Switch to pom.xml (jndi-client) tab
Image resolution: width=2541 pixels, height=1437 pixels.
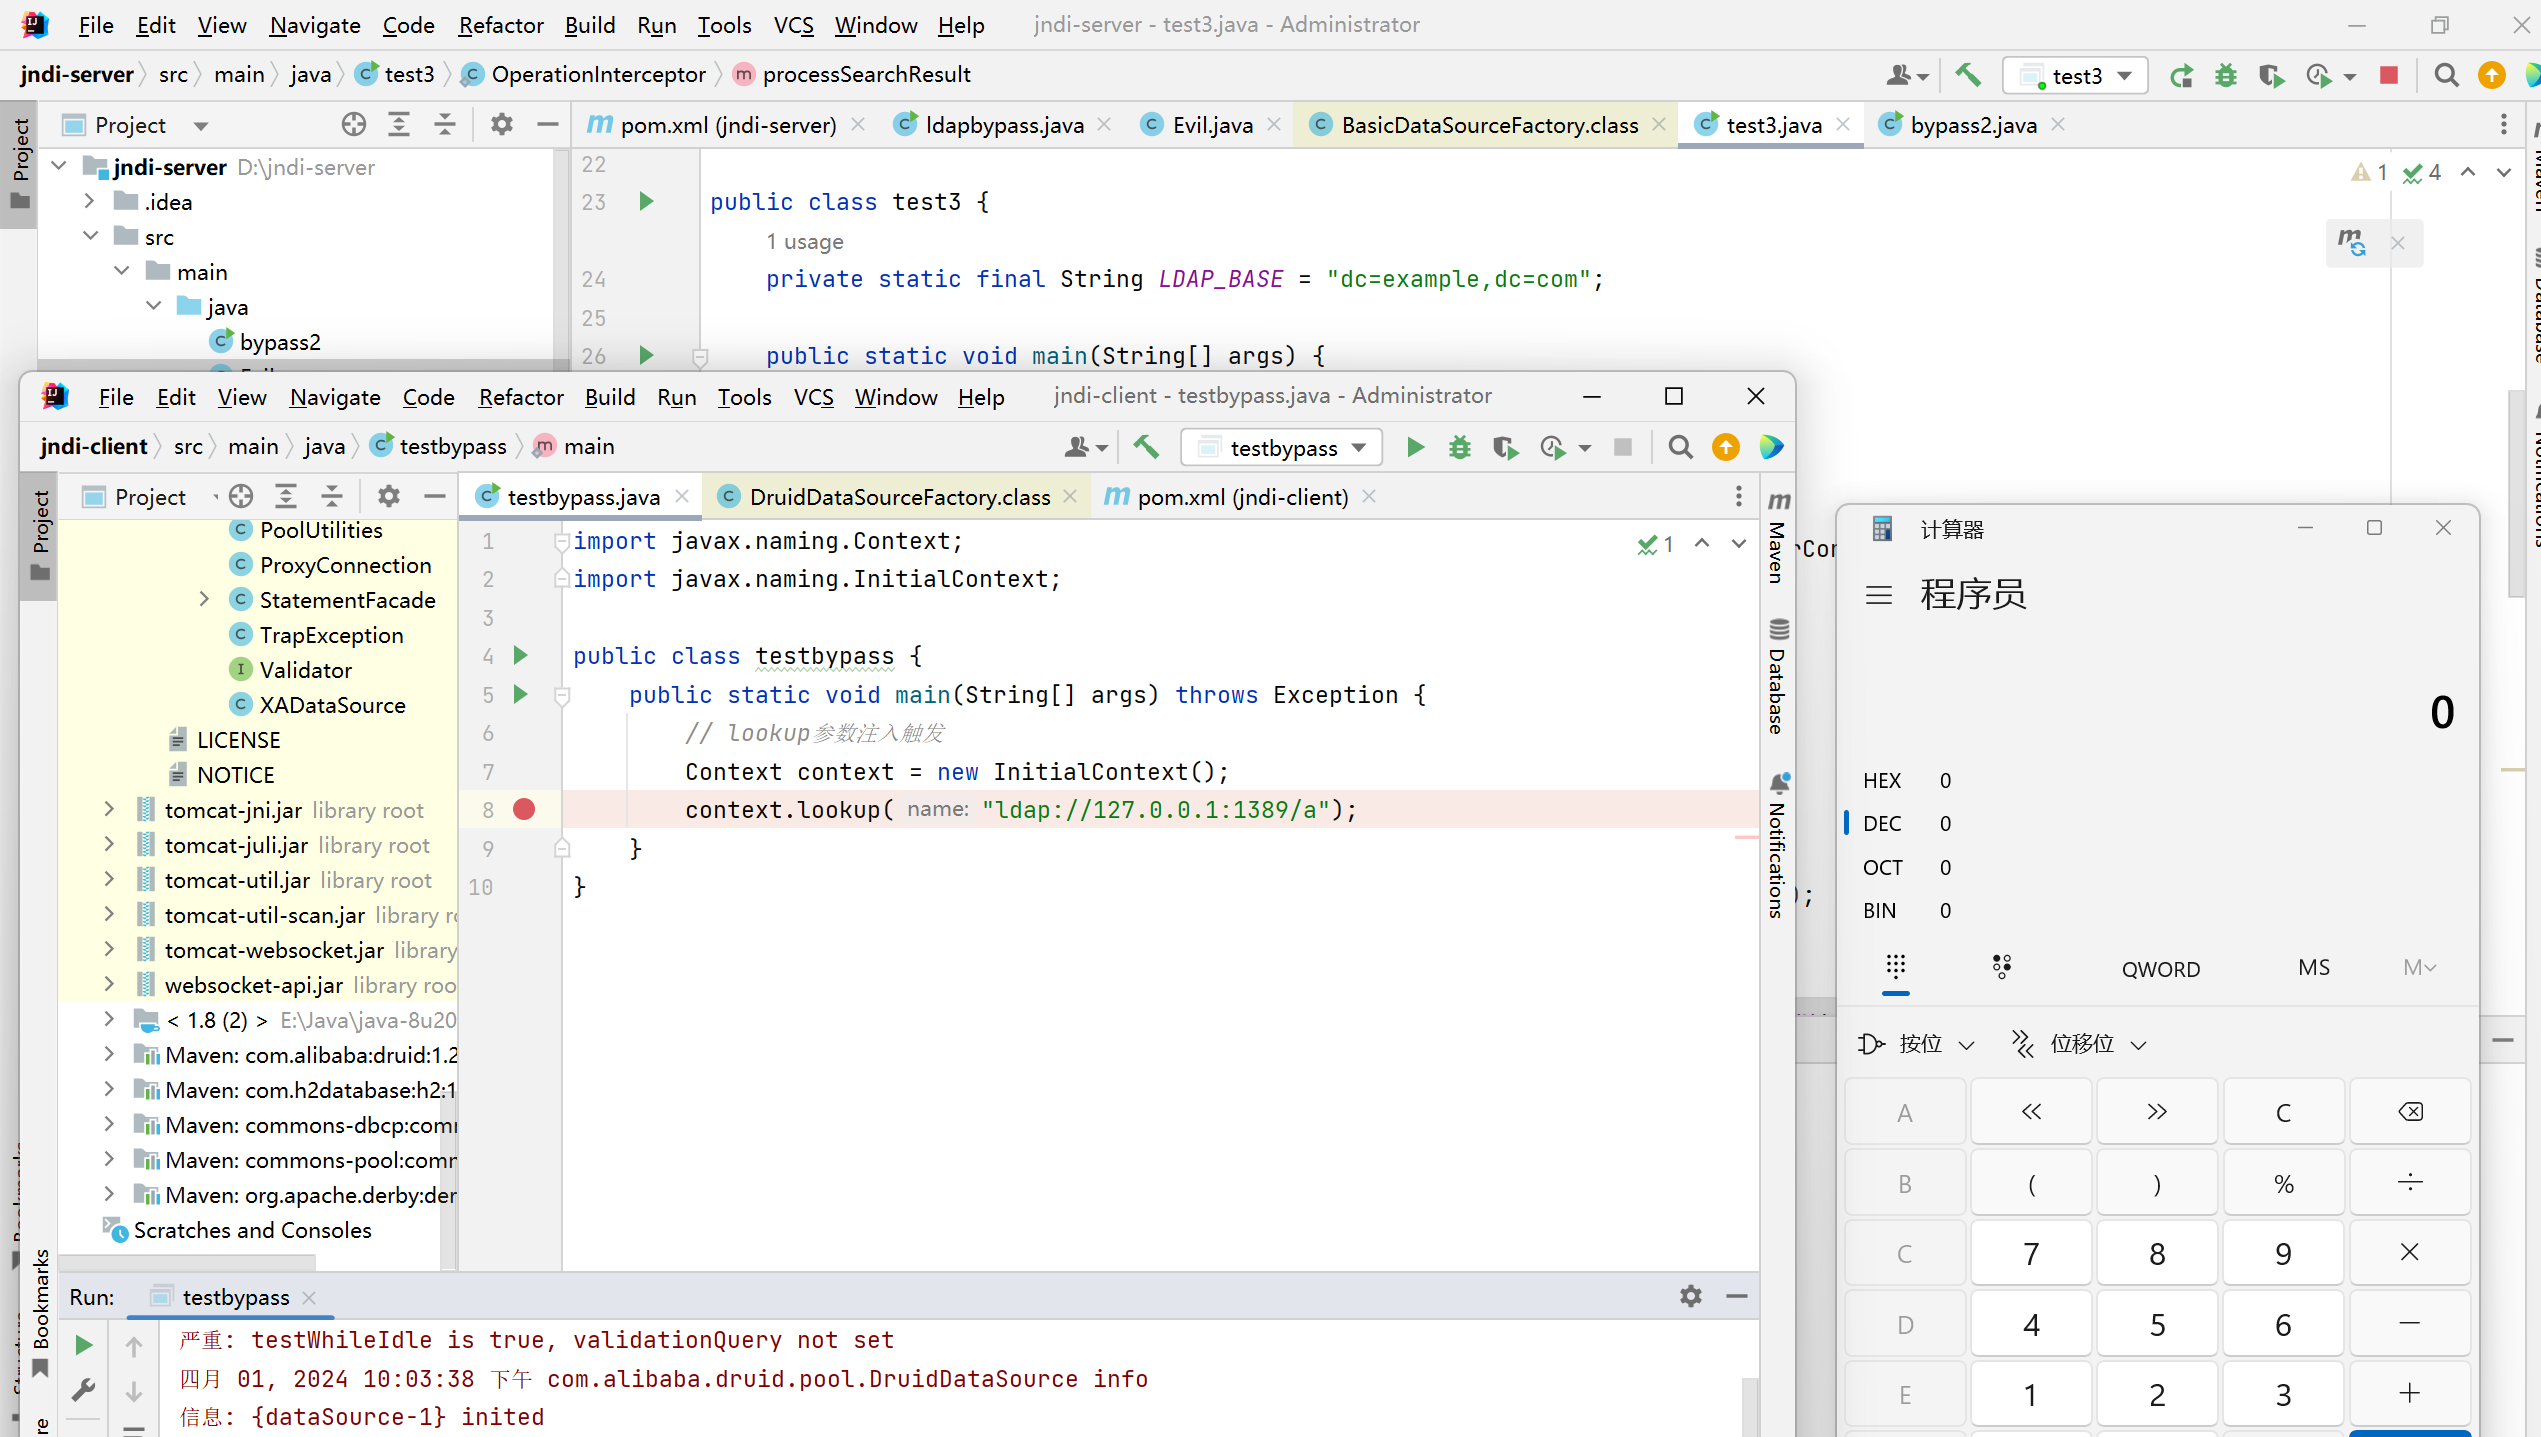(1242, 496)
